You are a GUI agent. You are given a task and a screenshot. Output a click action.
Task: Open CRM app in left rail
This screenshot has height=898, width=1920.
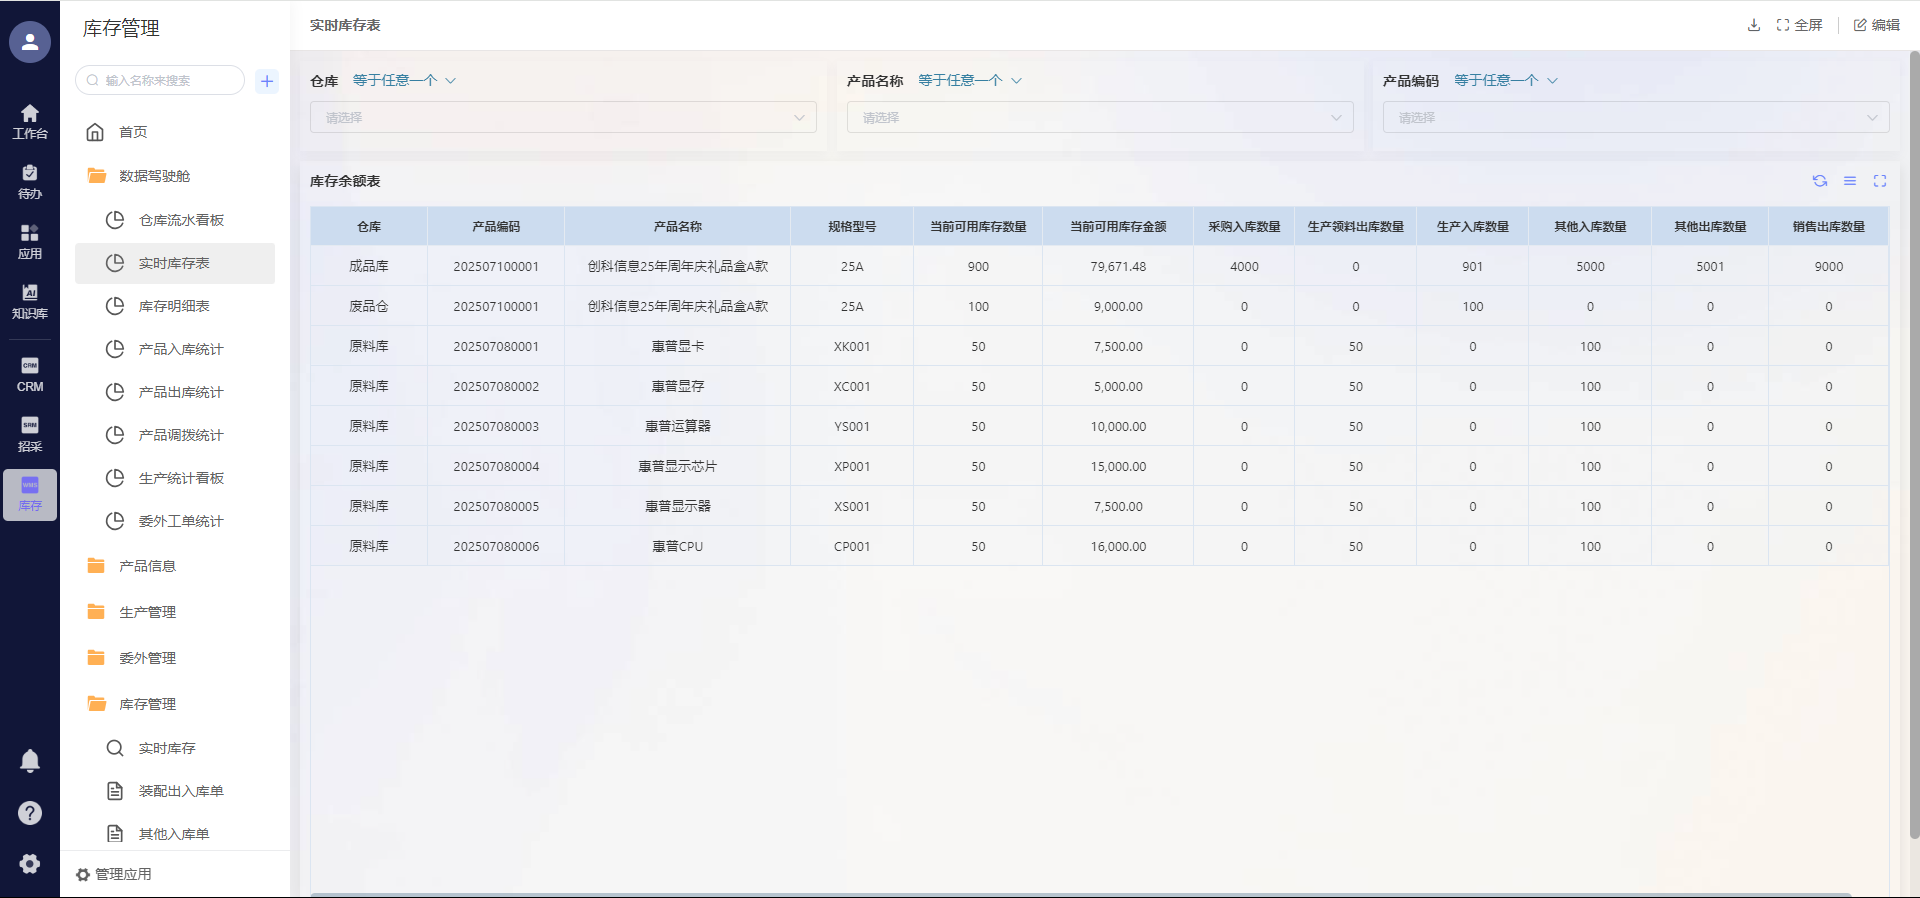(30, 374)
